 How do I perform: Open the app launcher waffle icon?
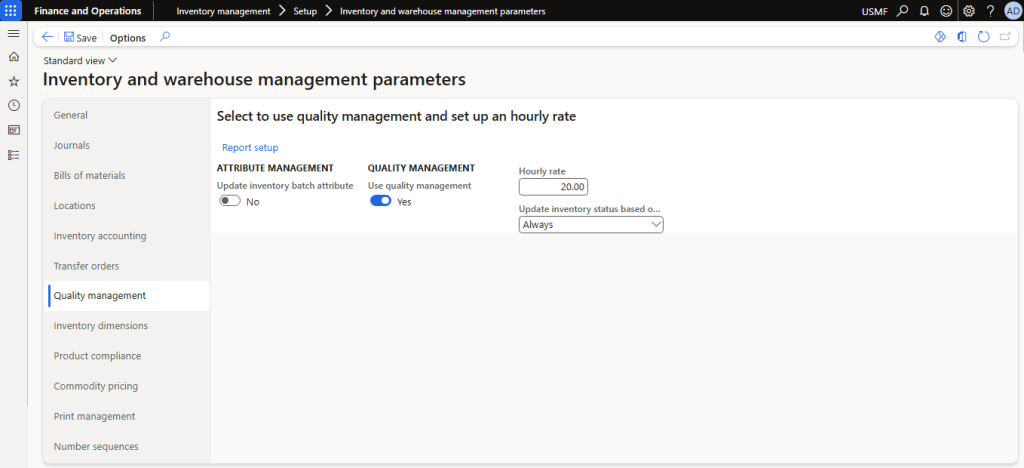tap(13, 11)
